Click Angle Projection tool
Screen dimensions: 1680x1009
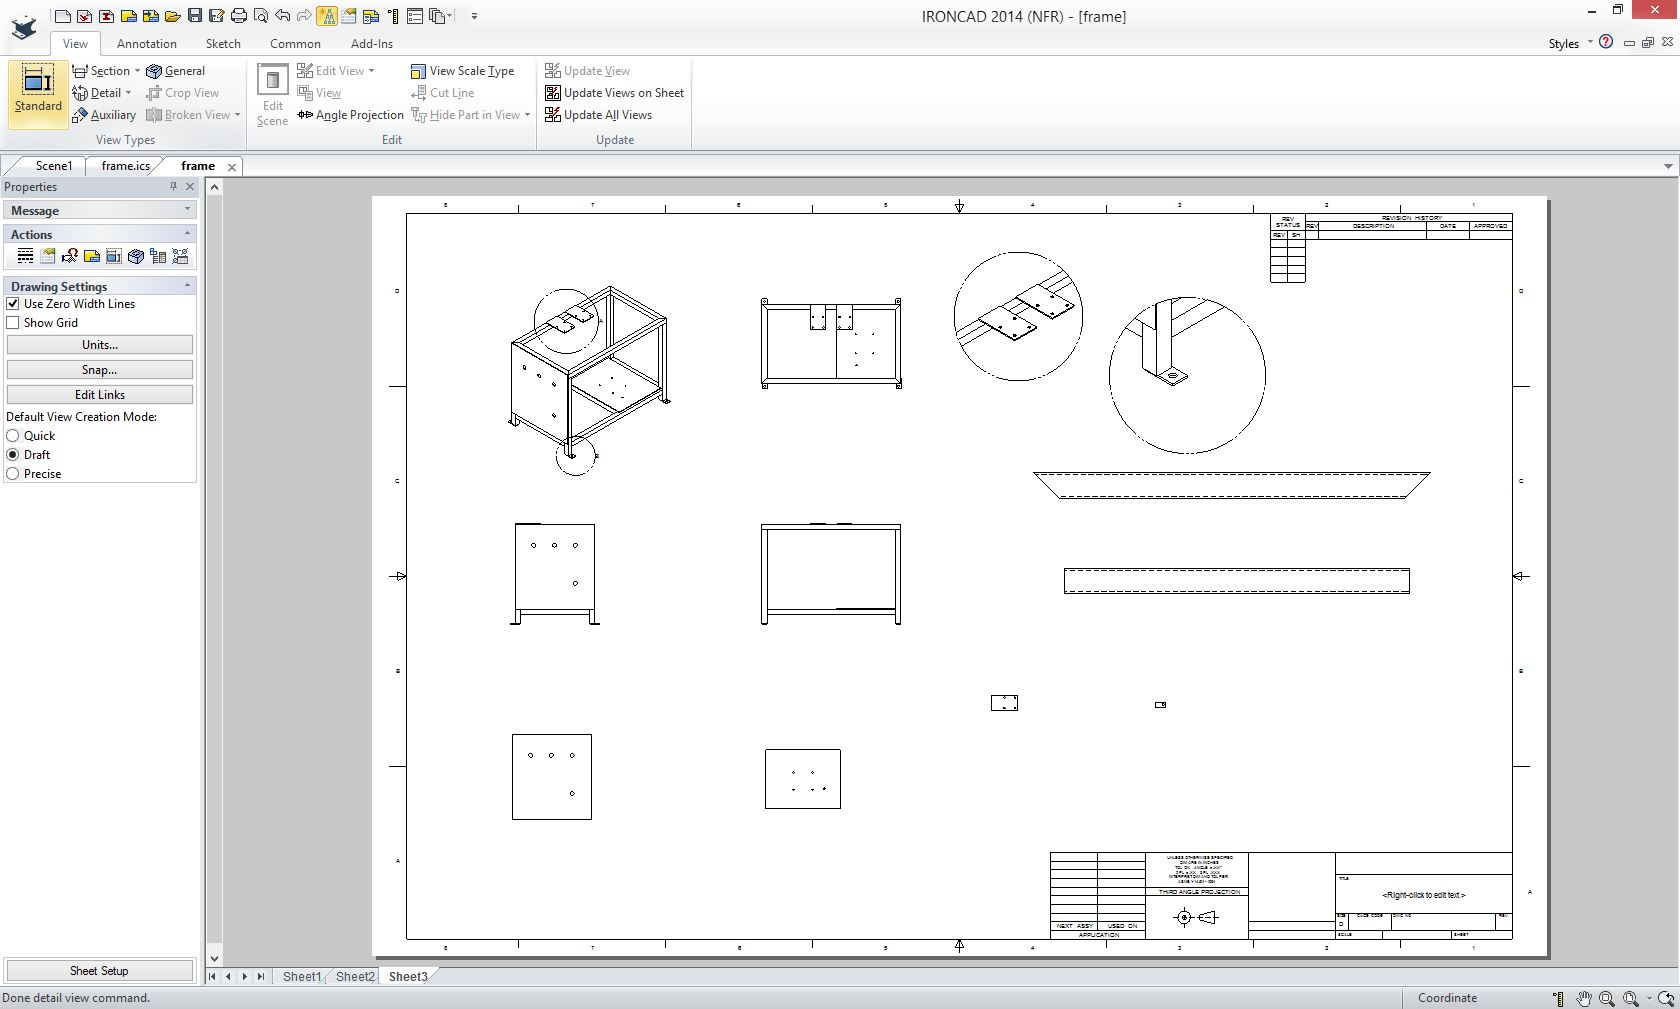tap(351, 115)
